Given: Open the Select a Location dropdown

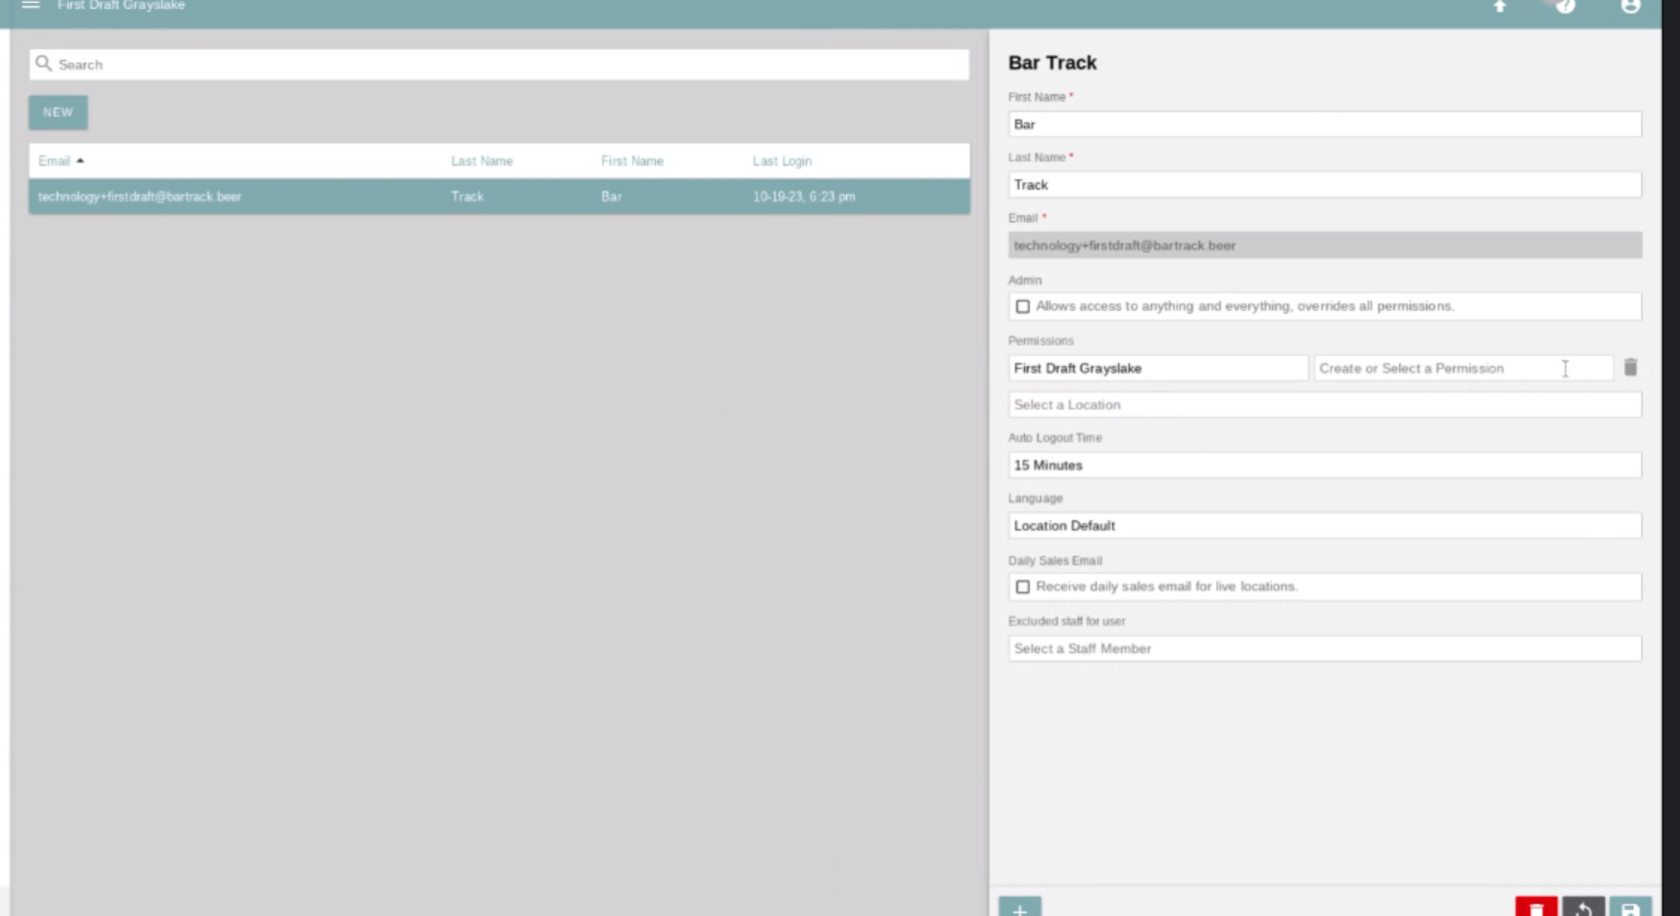Looking at the screenshot, I should click(x=1325, y=405).
